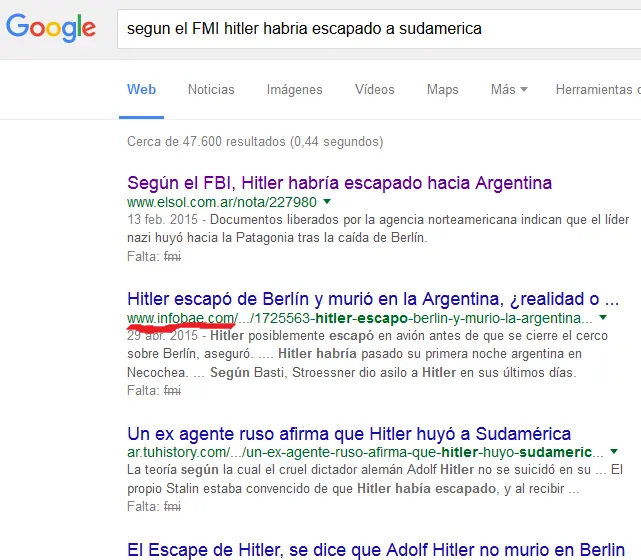Image resolution: width=641 pixels, height=560 pixels.
Task: Click the ar.tuhistory.com URL text
Action: pyautogui.click(x=365, y=452)
